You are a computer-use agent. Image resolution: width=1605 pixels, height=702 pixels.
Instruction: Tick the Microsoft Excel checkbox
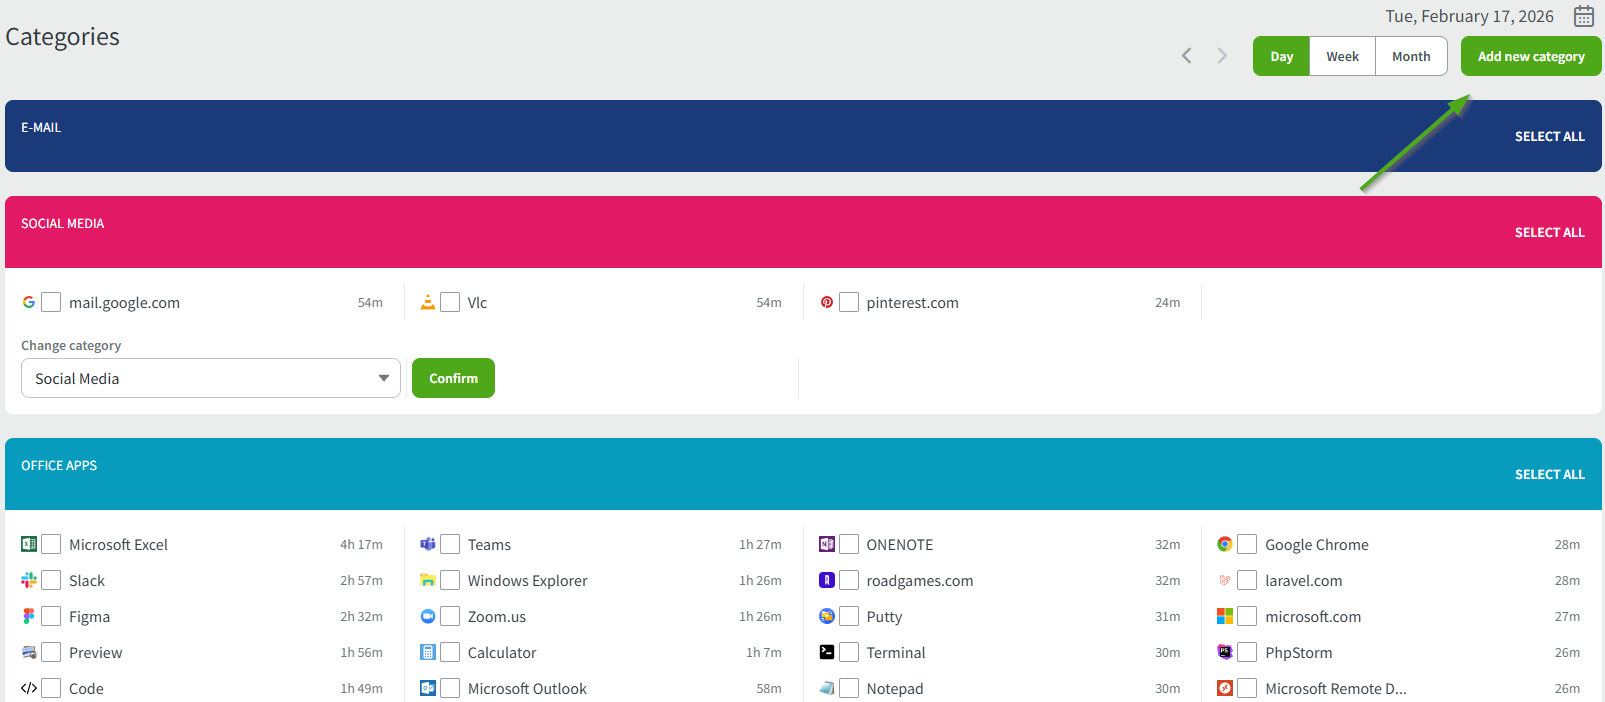click(x=51, y=544)
